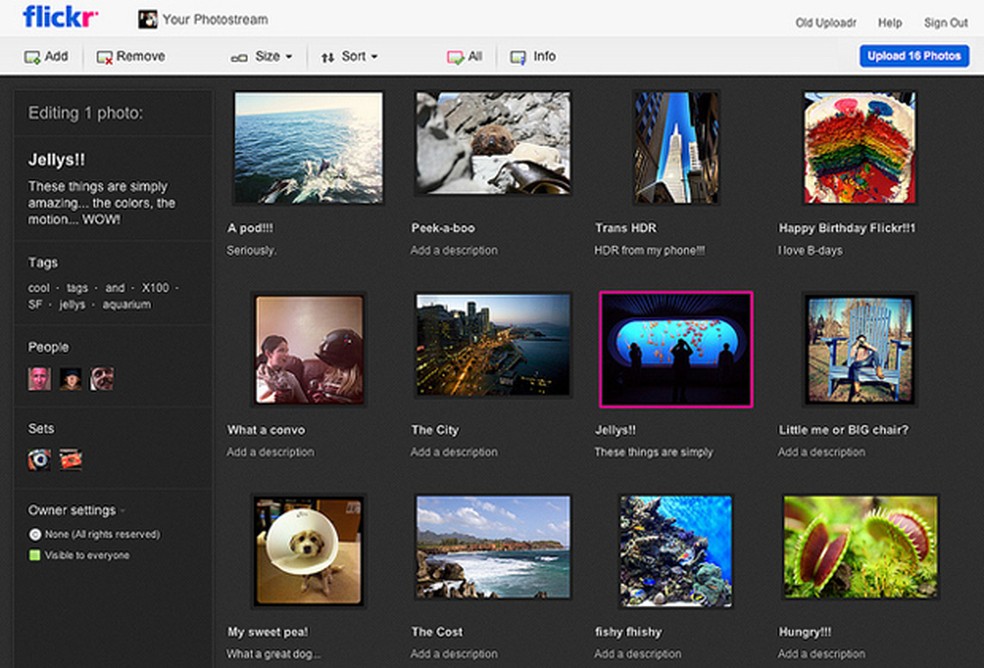Open the Sort tool icon
This screenshot has height=668, width=984.
pos(327,57)
